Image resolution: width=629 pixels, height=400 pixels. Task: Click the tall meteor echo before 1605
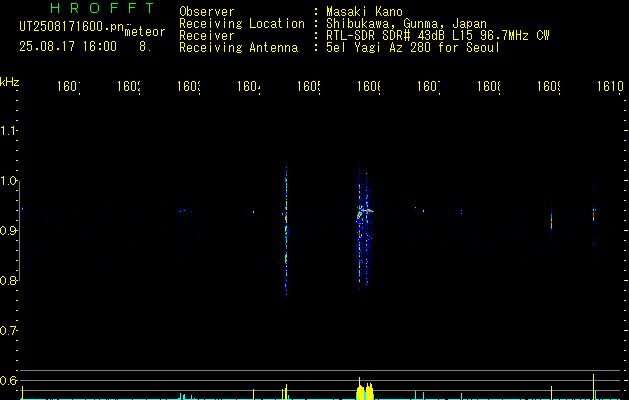[x=286, y=233]
